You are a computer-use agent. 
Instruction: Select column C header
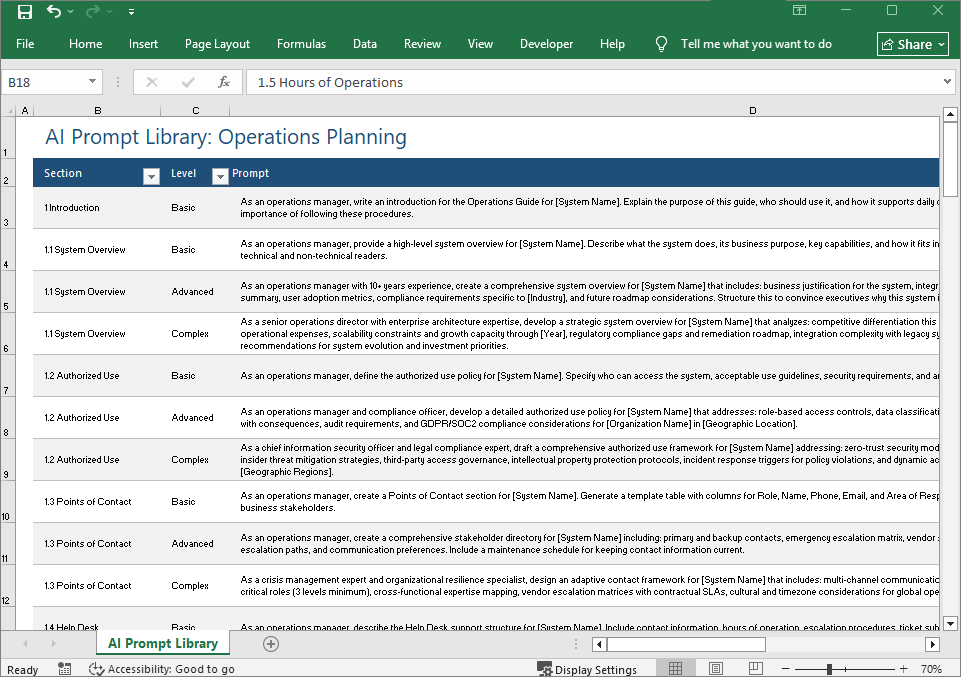click(196, 111)
